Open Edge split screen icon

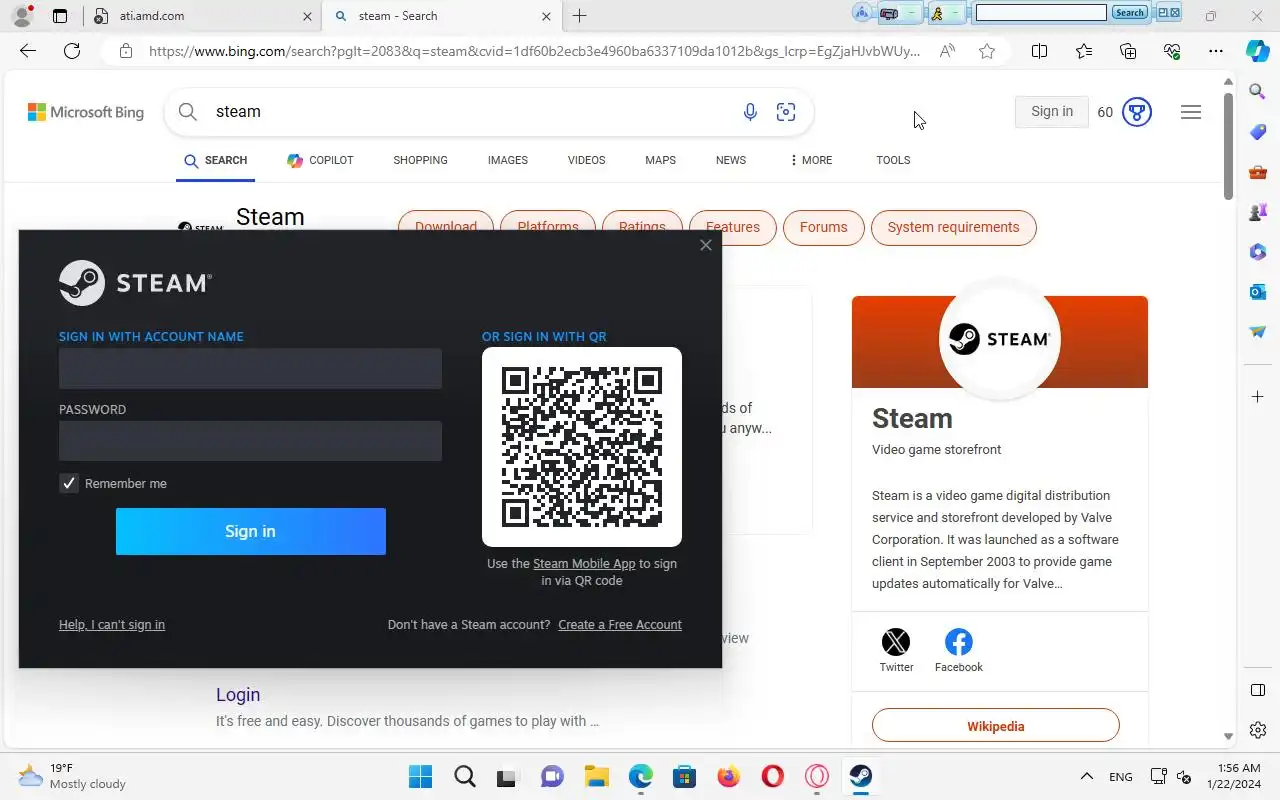click(x=1039, y=51)
